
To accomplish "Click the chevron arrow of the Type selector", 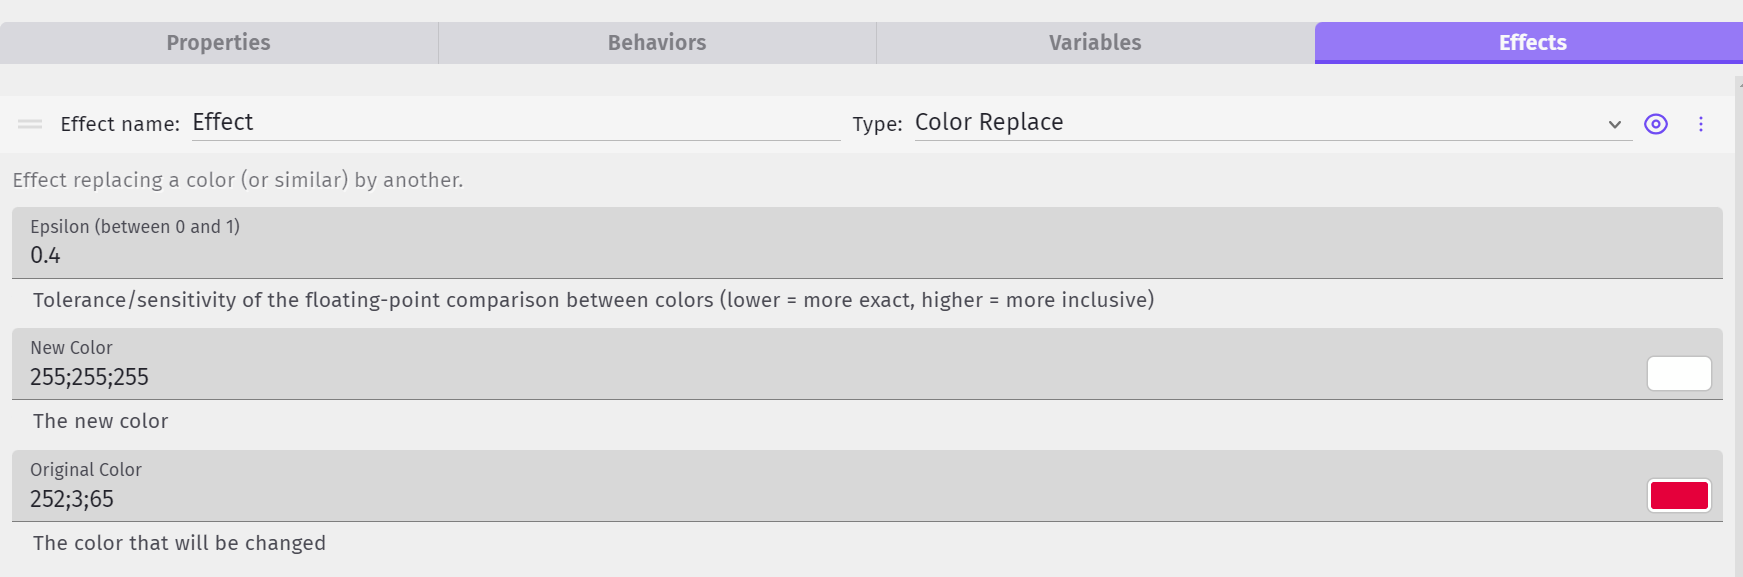I will pos(1614,125).
